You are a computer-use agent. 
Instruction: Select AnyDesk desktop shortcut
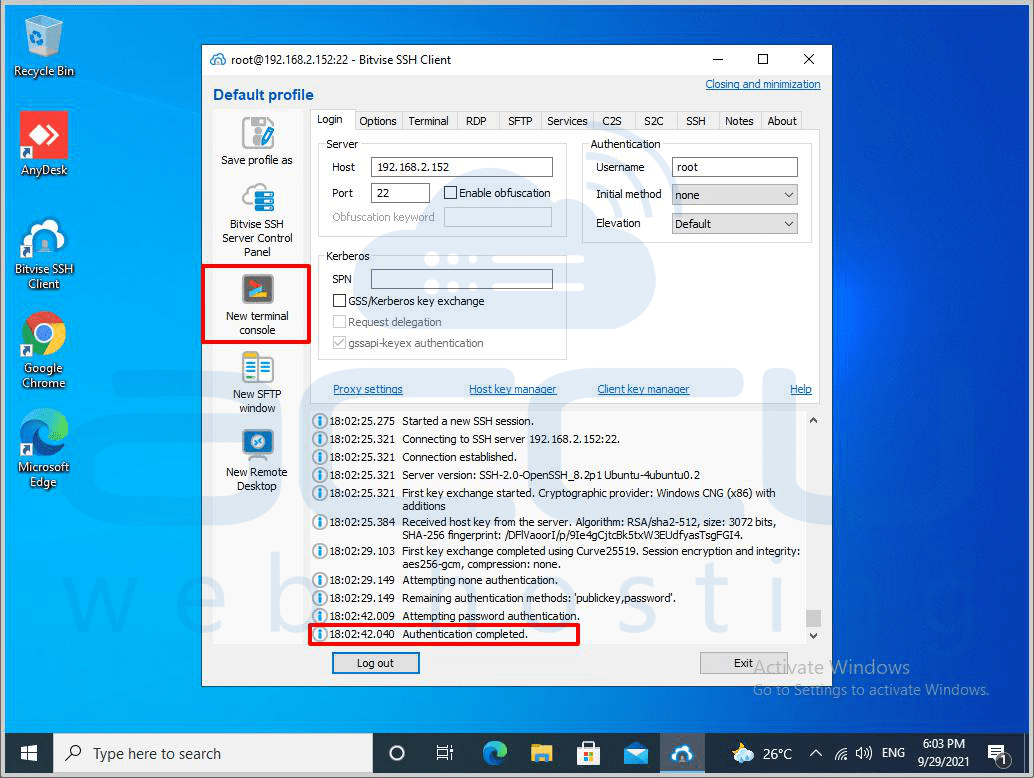click(44, 144)
